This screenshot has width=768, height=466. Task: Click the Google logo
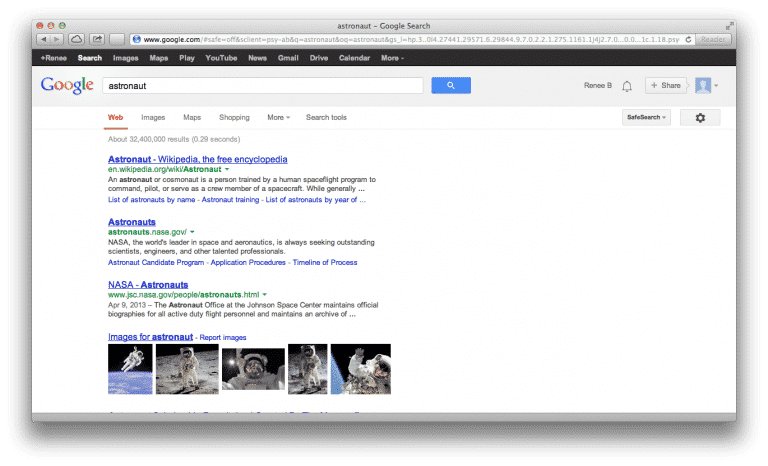coord(67,86)
